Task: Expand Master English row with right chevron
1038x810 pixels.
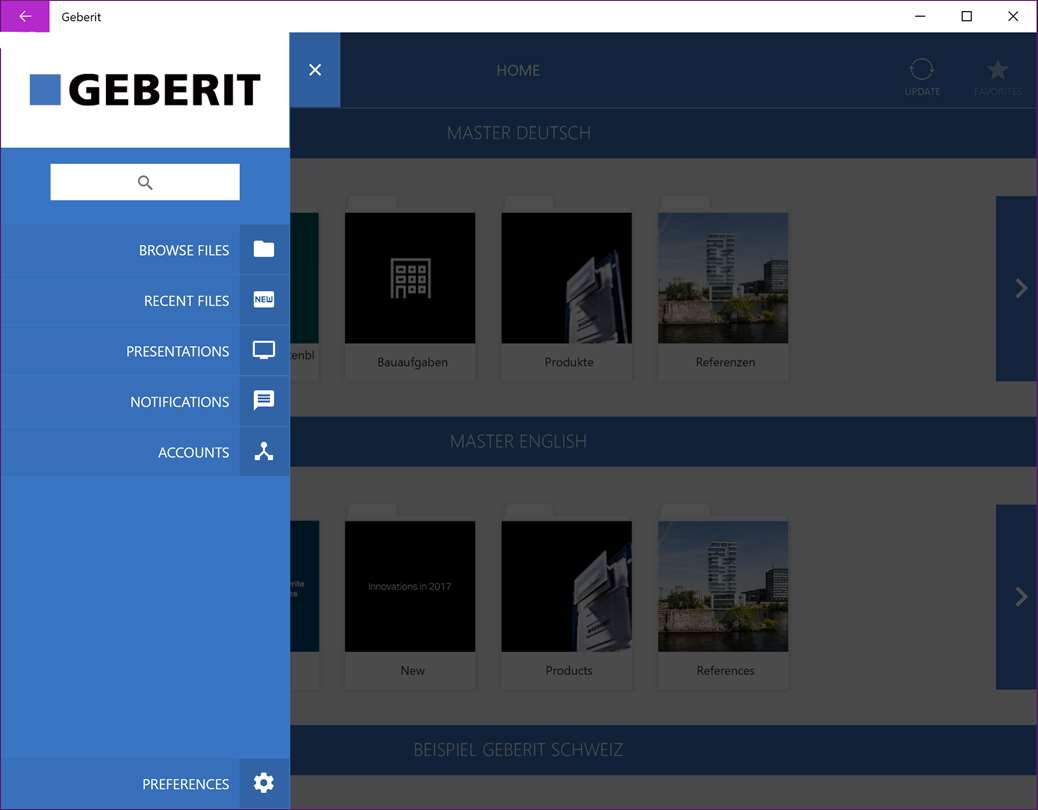Action: click(x=1020, y=596)
